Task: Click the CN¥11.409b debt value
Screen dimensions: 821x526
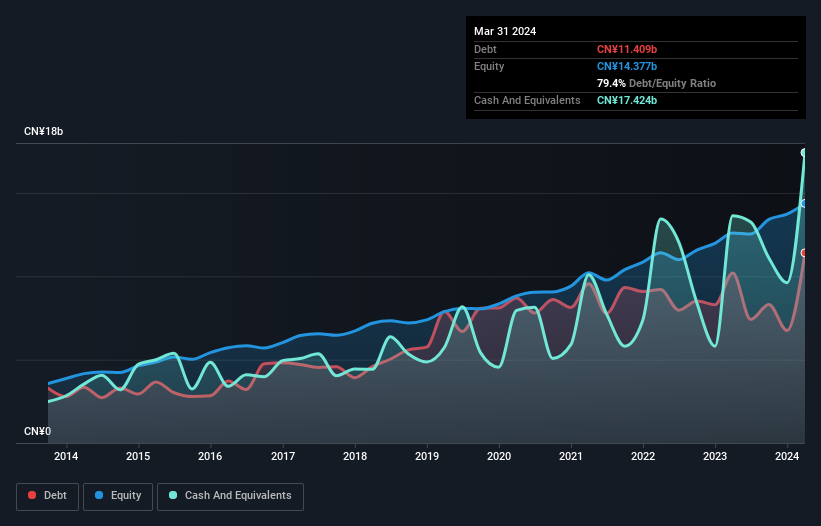Action: [627, 49]
